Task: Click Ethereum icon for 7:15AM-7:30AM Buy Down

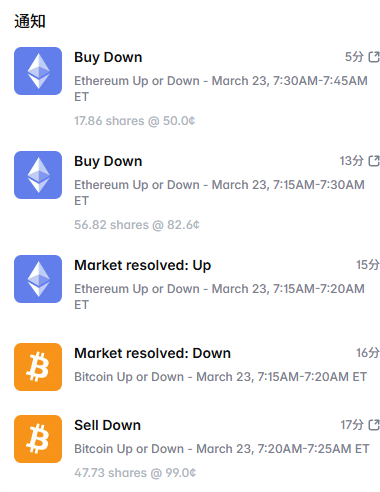Action: (38, 175)
